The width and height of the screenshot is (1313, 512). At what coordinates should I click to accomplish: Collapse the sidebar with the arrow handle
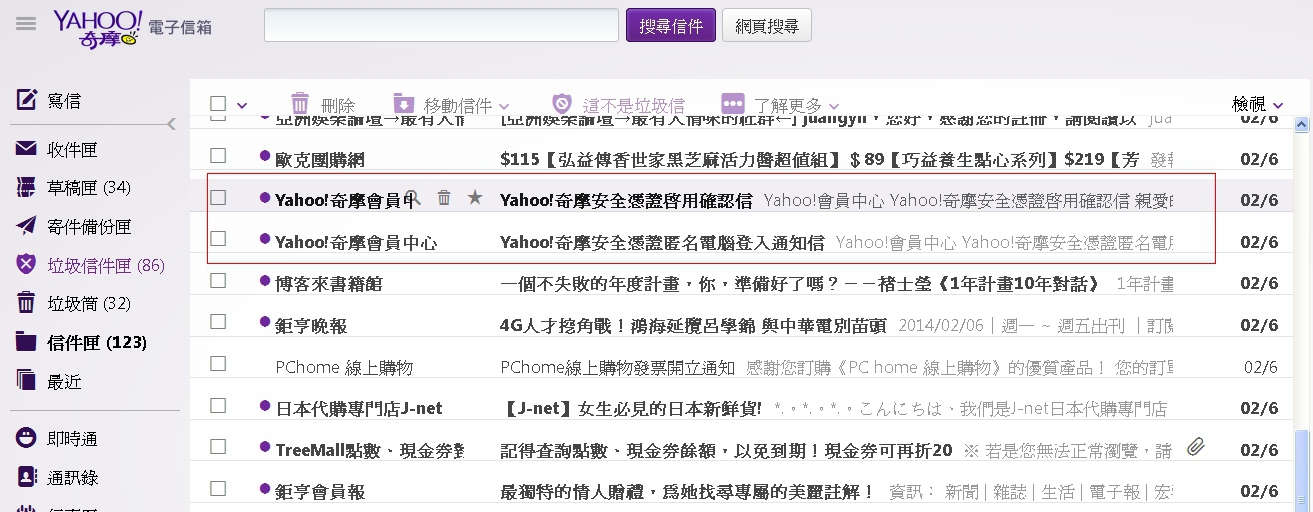click(x=171, y=124)
